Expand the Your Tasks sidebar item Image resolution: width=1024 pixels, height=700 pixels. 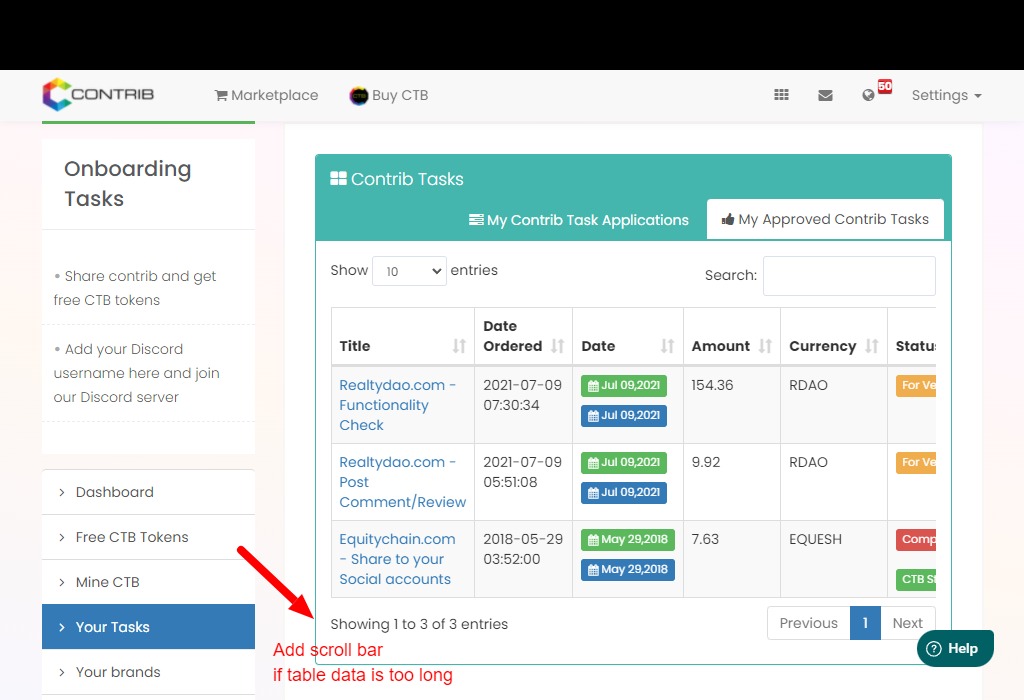click(148, 627)
